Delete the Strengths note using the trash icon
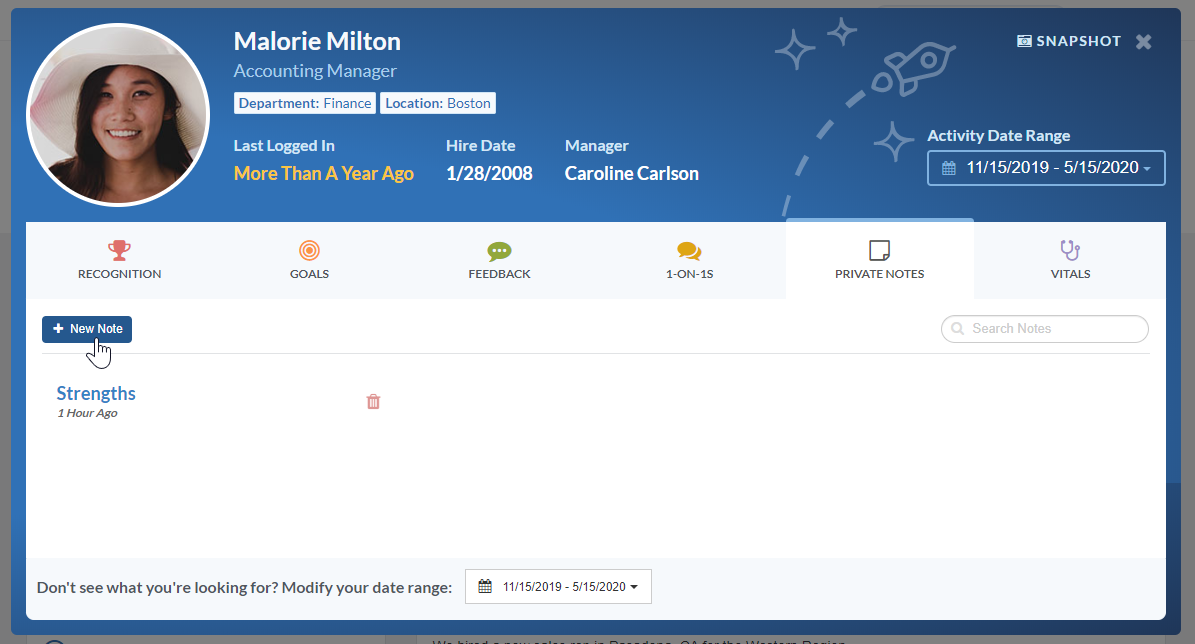Image resolution: width=1195 pixels, height=644 pixels. tap(373, 401)
